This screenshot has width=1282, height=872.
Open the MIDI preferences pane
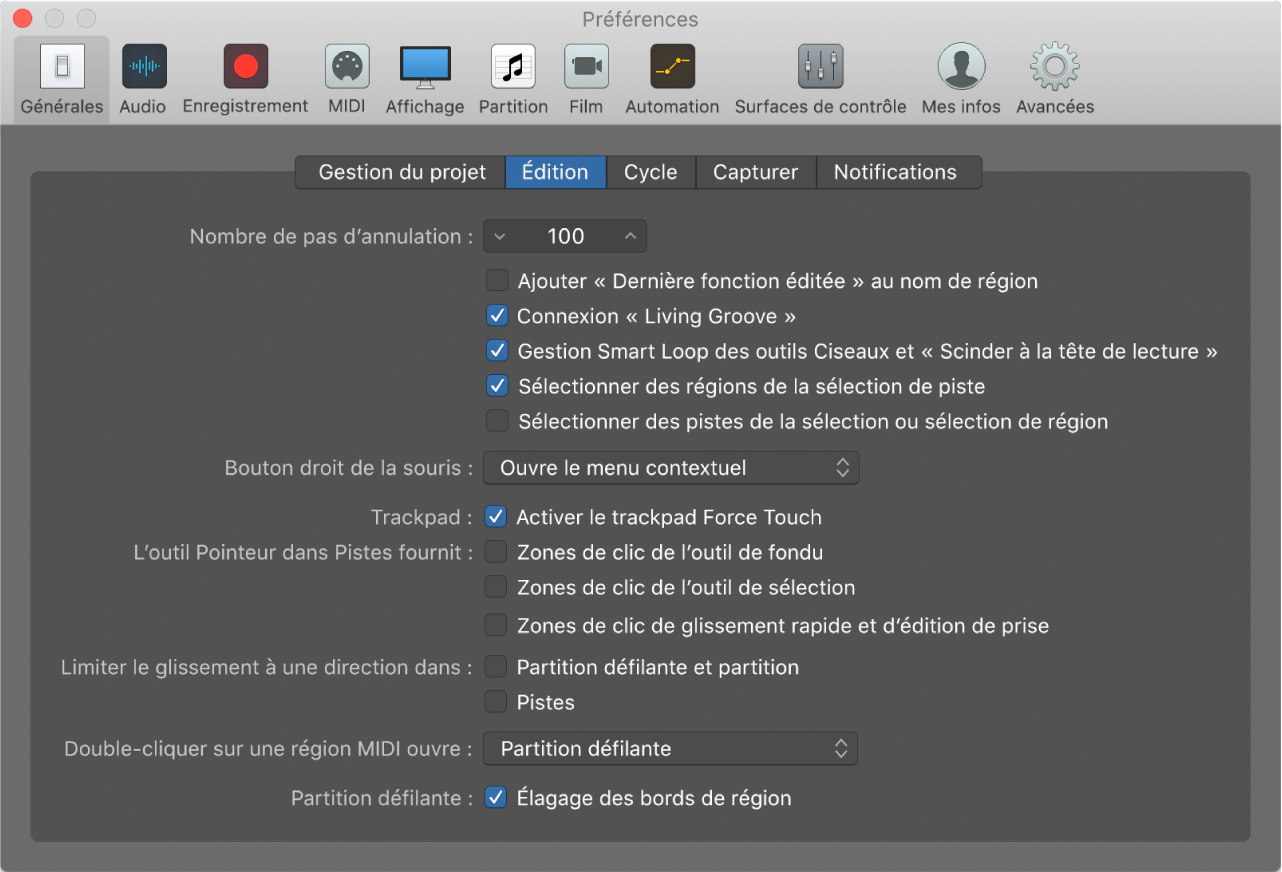[347, 80]
